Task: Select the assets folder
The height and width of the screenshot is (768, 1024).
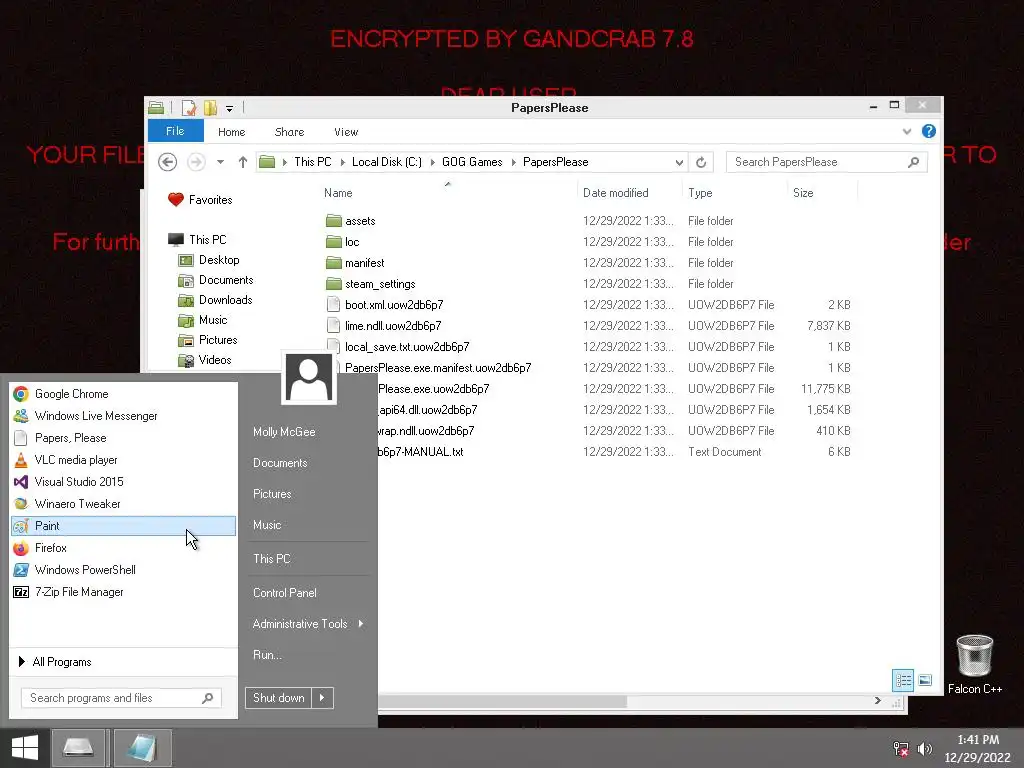Action: click(x=351, y=221)
